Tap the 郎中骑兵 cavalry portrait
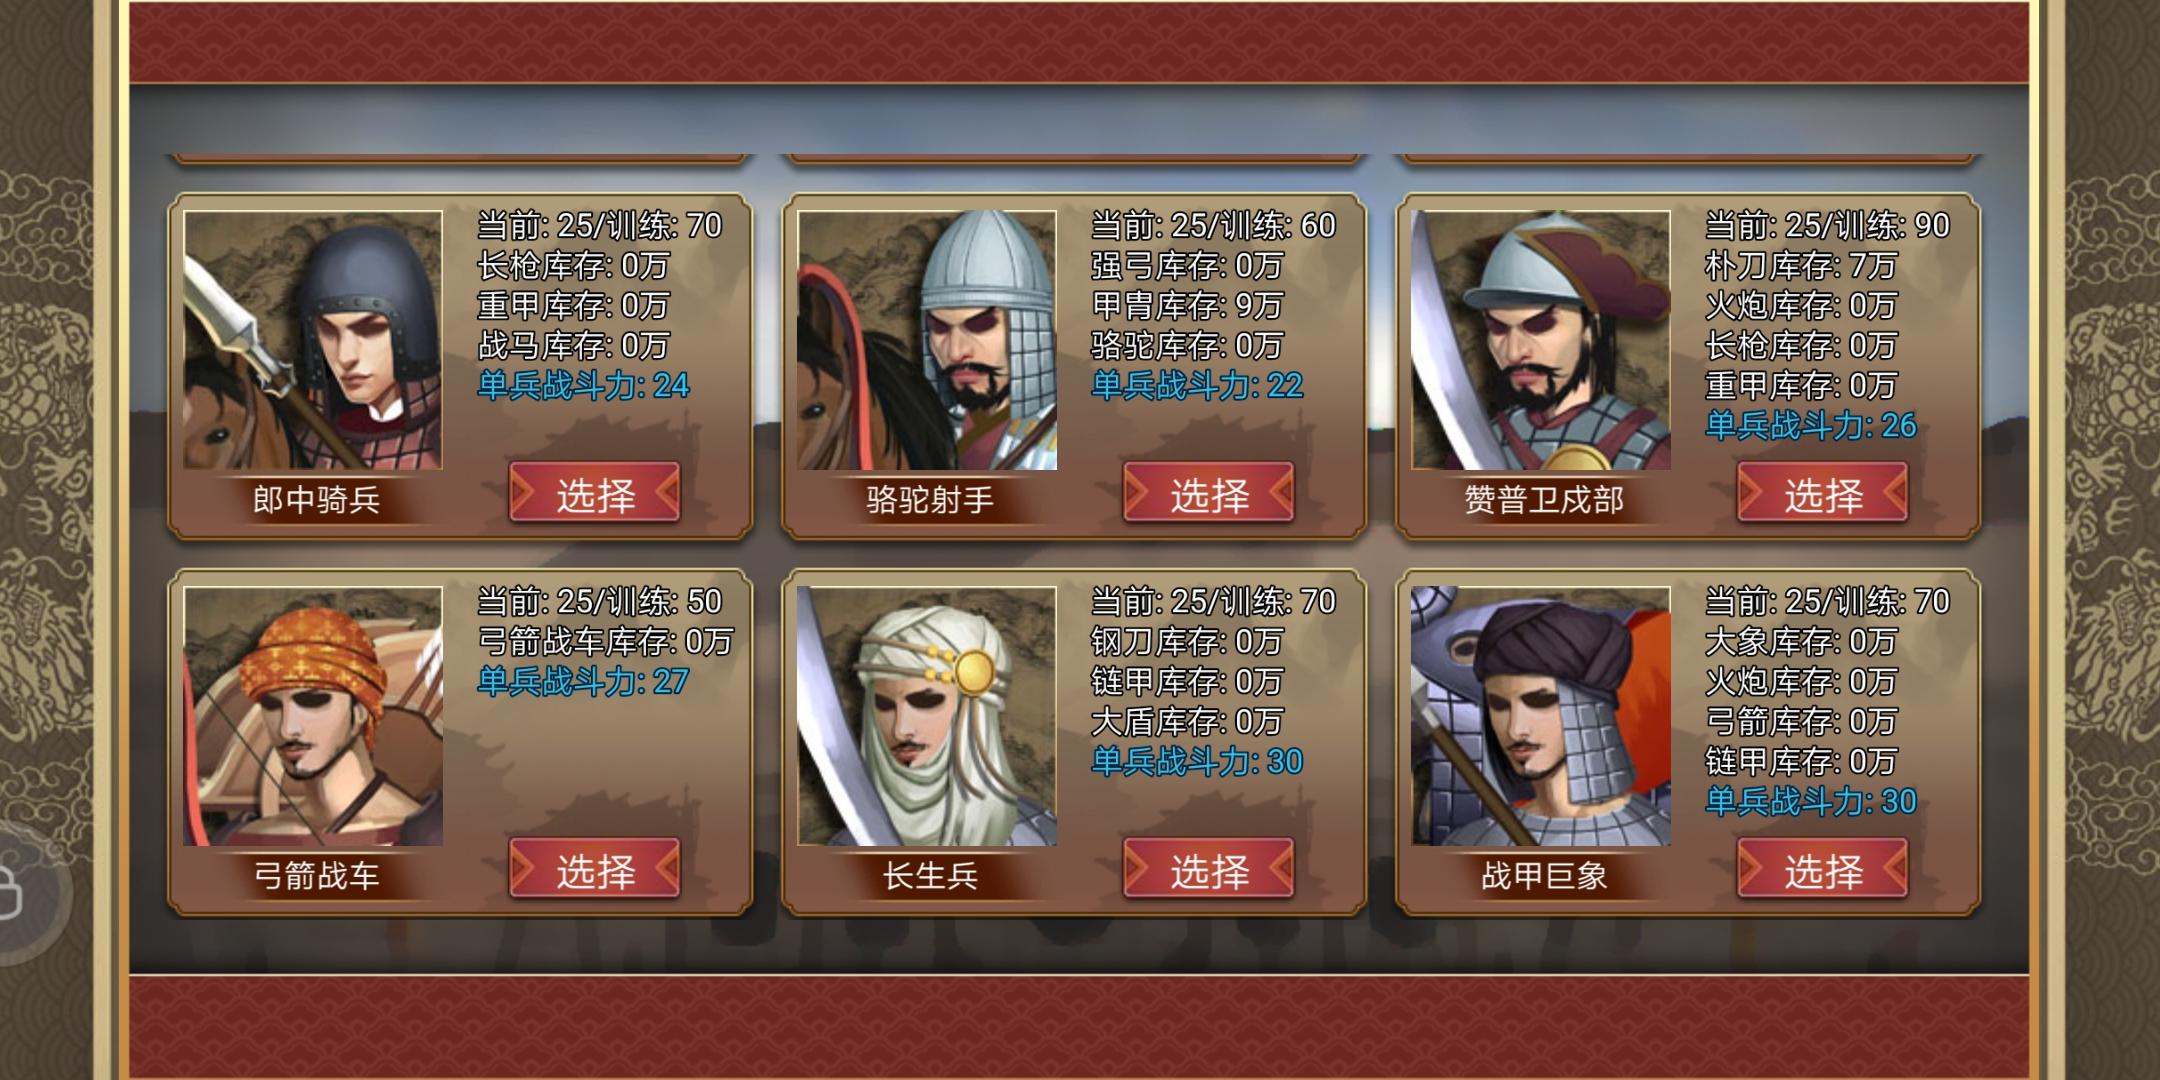Viewport: 2160px width, 1080px height. tap(313, 340)
